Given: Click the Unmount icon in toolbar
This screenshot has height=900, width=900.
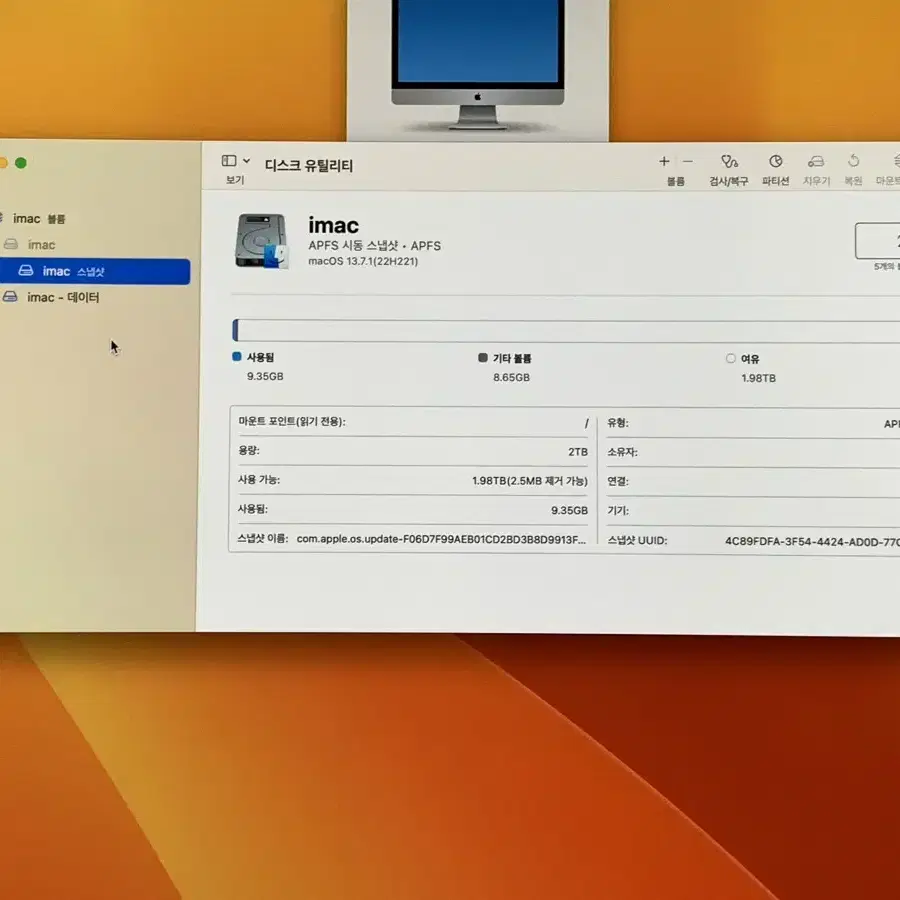Looking at the screenshot, I should 896,161.
